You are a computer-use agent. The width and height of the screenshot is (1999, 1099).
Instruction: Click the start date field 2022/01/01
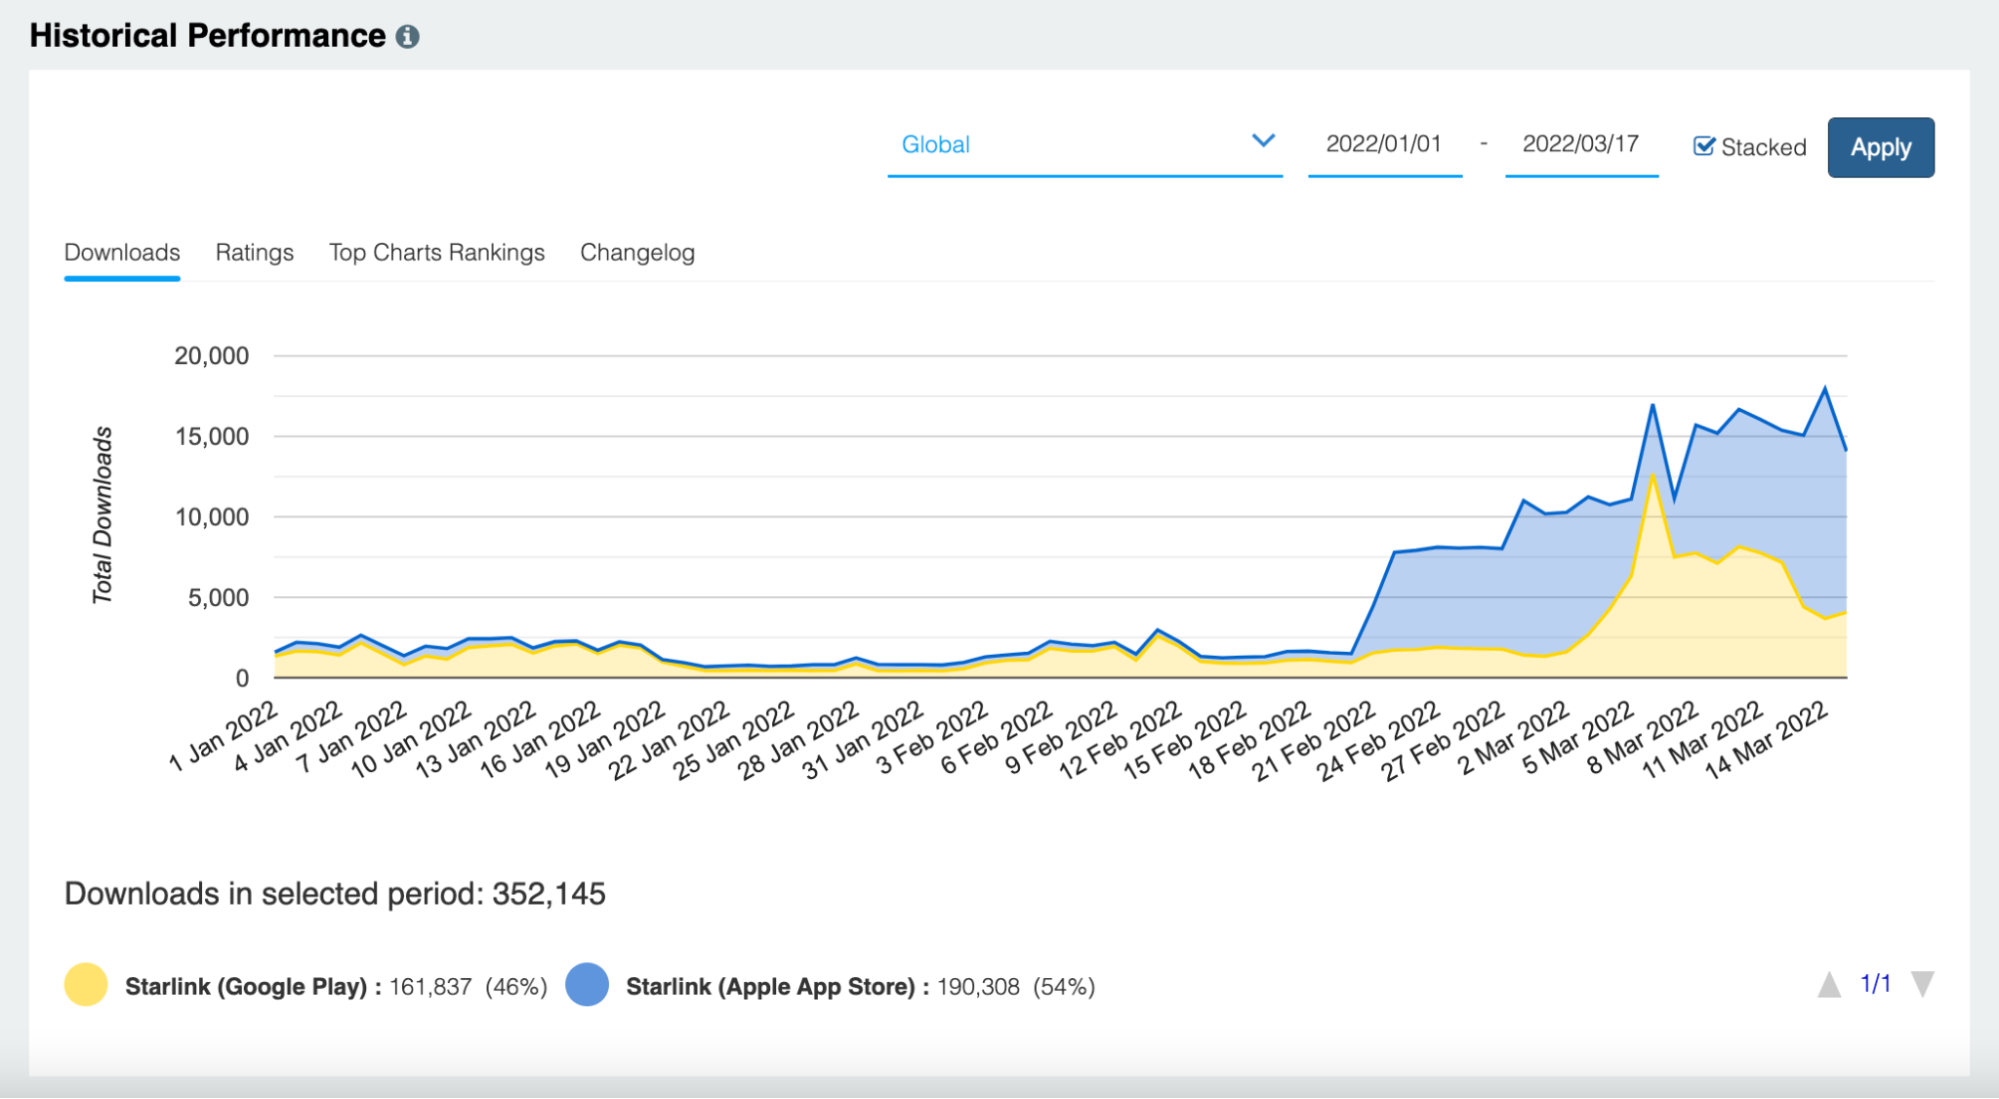coord(1384,145)
